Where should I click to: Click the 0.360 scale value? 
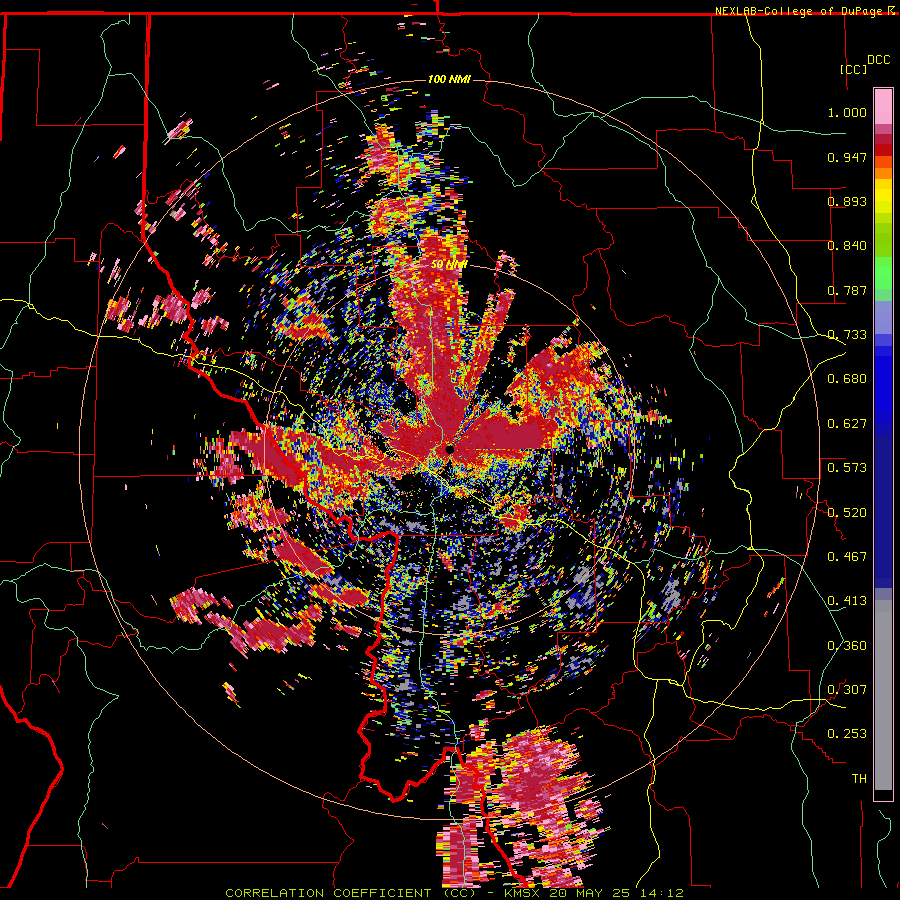[x=847, y=646]
